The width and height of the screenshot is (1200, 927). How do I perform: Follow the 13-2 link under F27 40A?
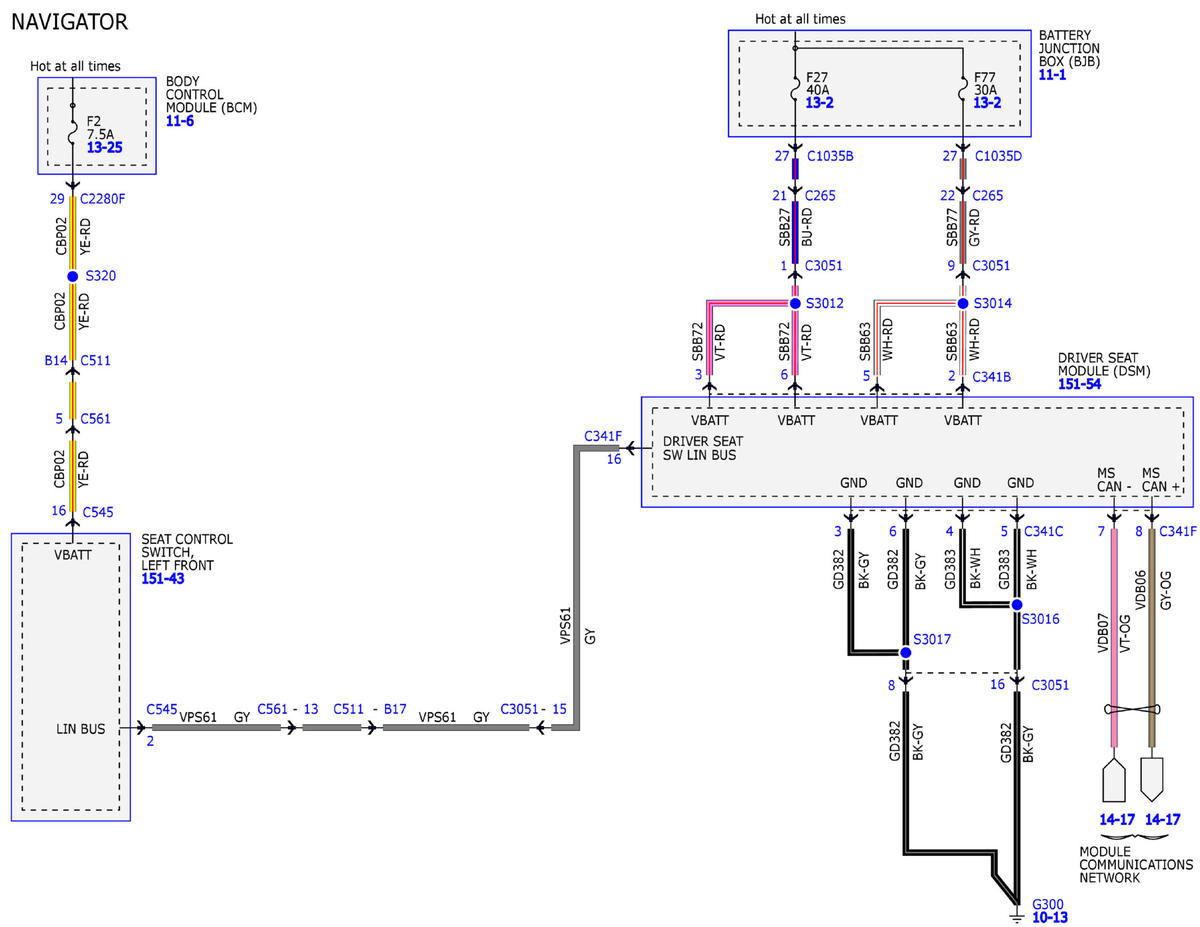click(x=821, y=103)
